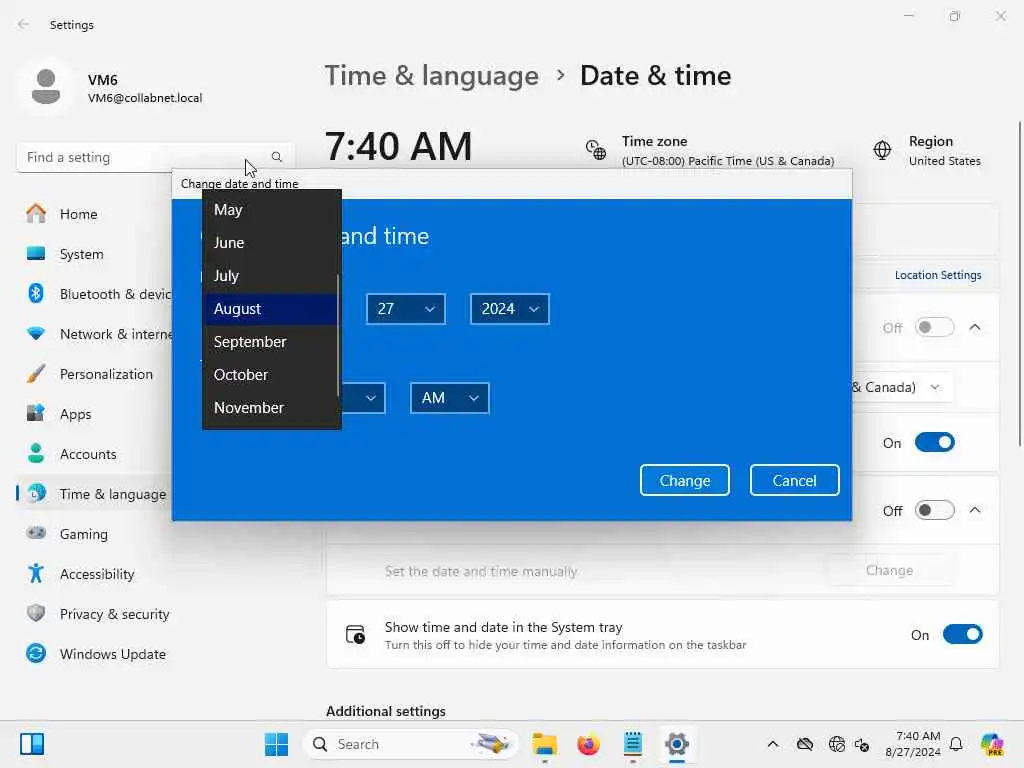Select June in month list
1024x768 pixels.
(x=270, y=242)
